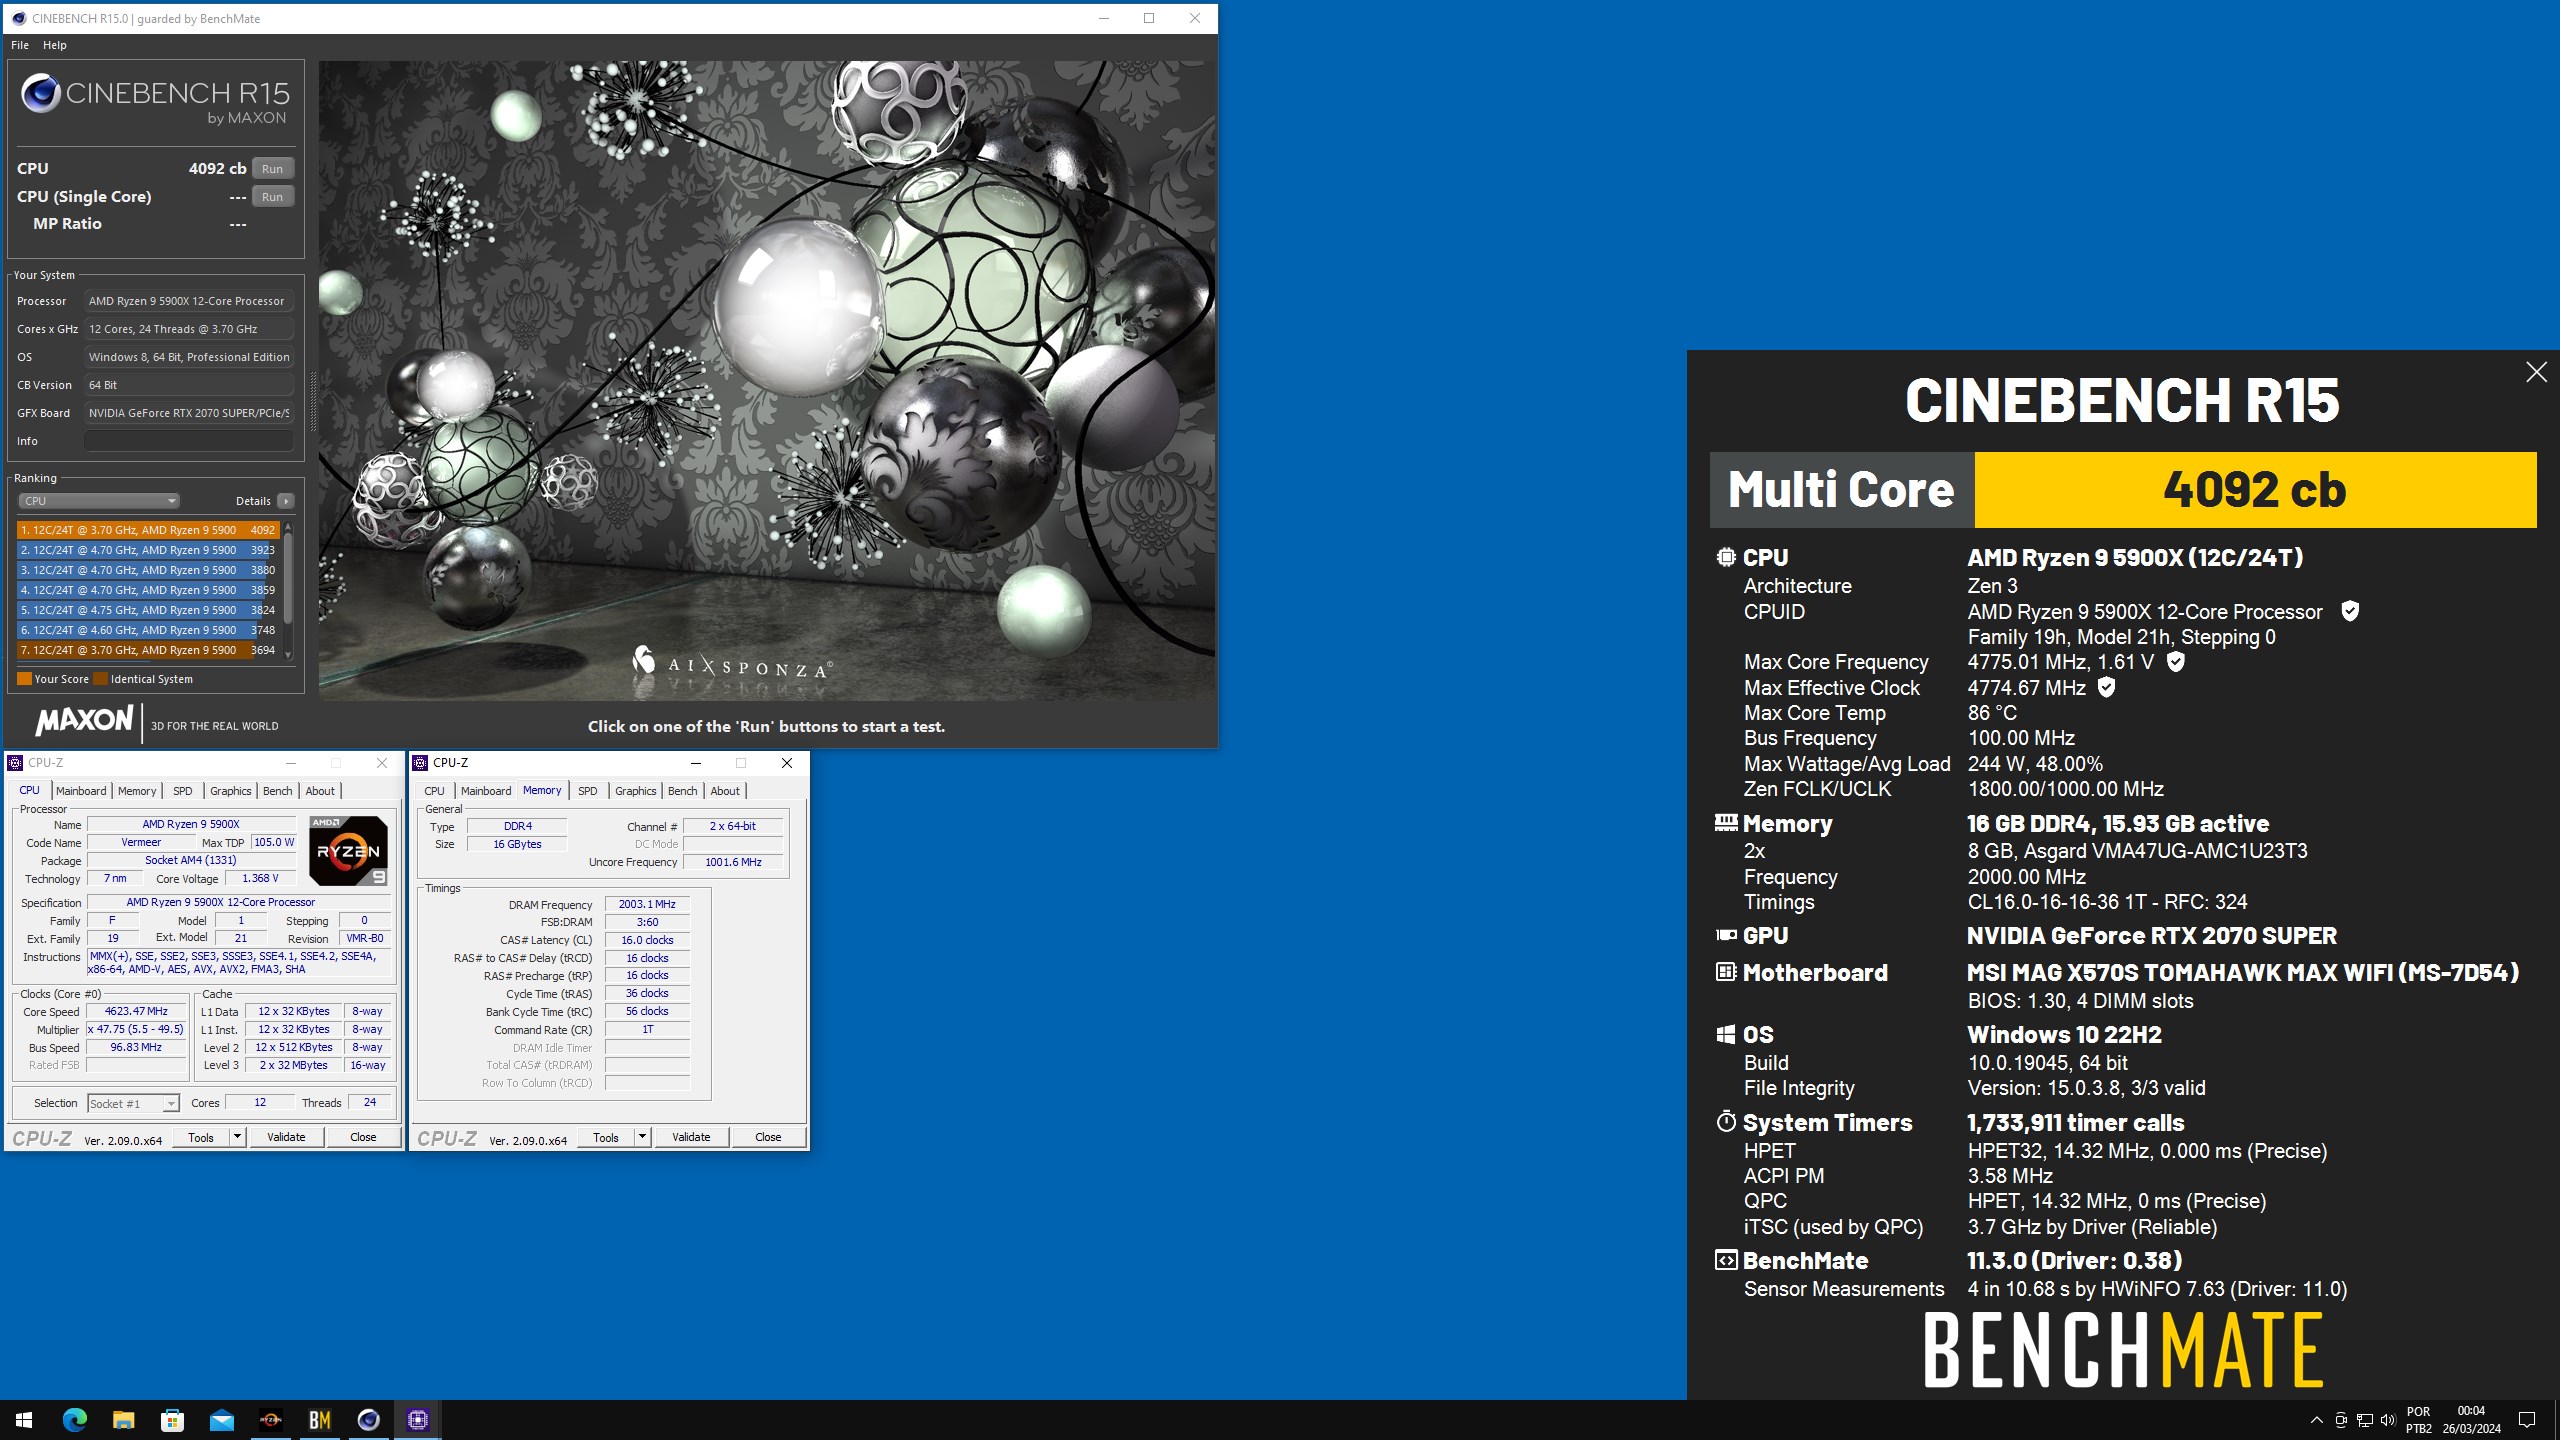Image resolution: width=2560 pixels, height=1440 pixels.
Task: Switch to SPD tab in right CPU-Z window
Action: 588,791
